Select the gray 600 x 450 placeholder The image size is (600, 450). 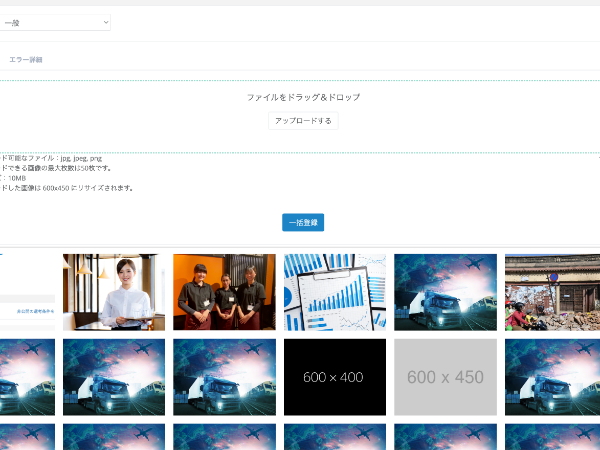pos(445,376)
